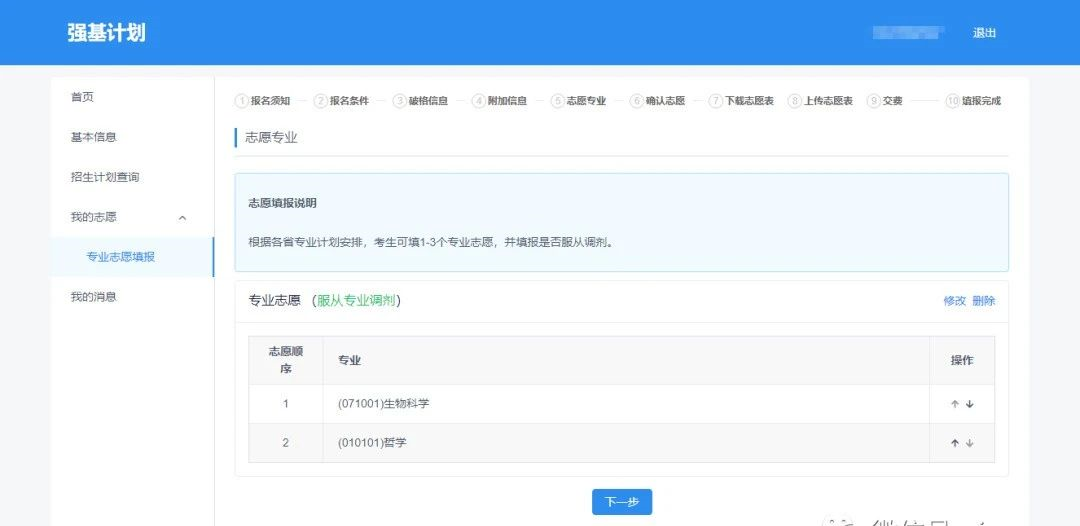
Task: Click the 操作 column header
Action: [x=962, y=360]
